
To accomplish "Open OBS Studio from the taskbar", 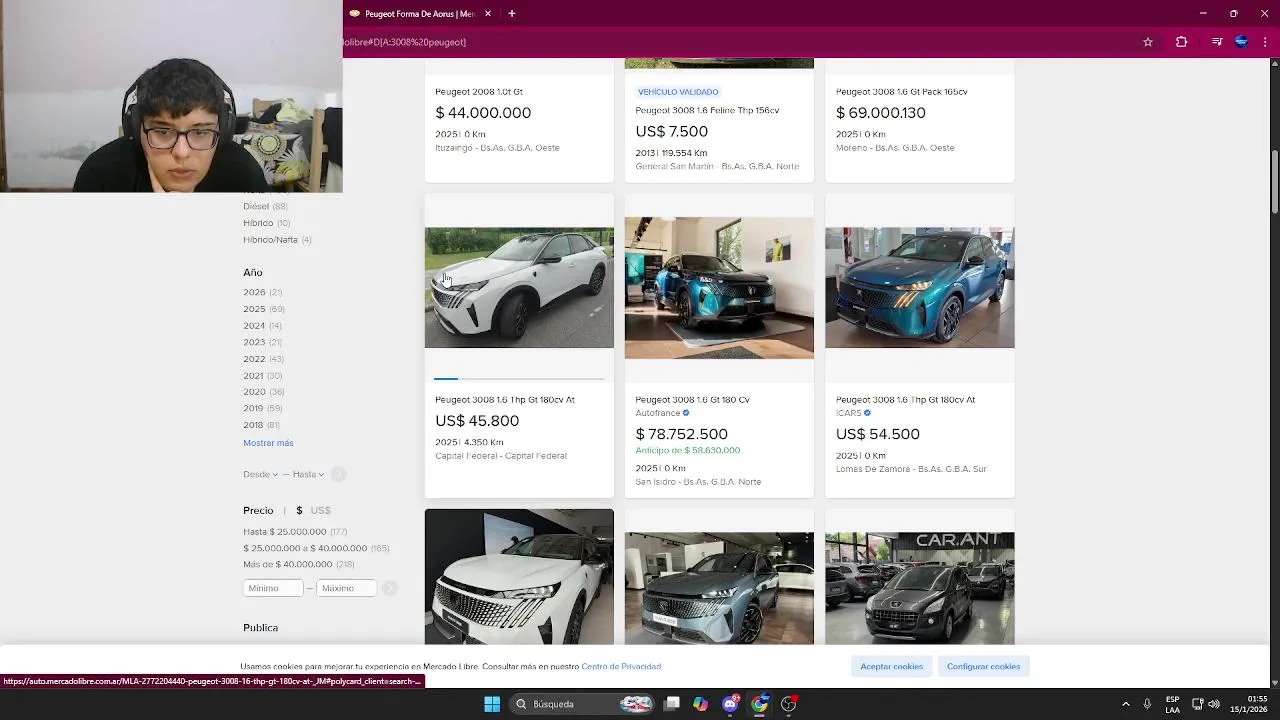I will [789, 704].
